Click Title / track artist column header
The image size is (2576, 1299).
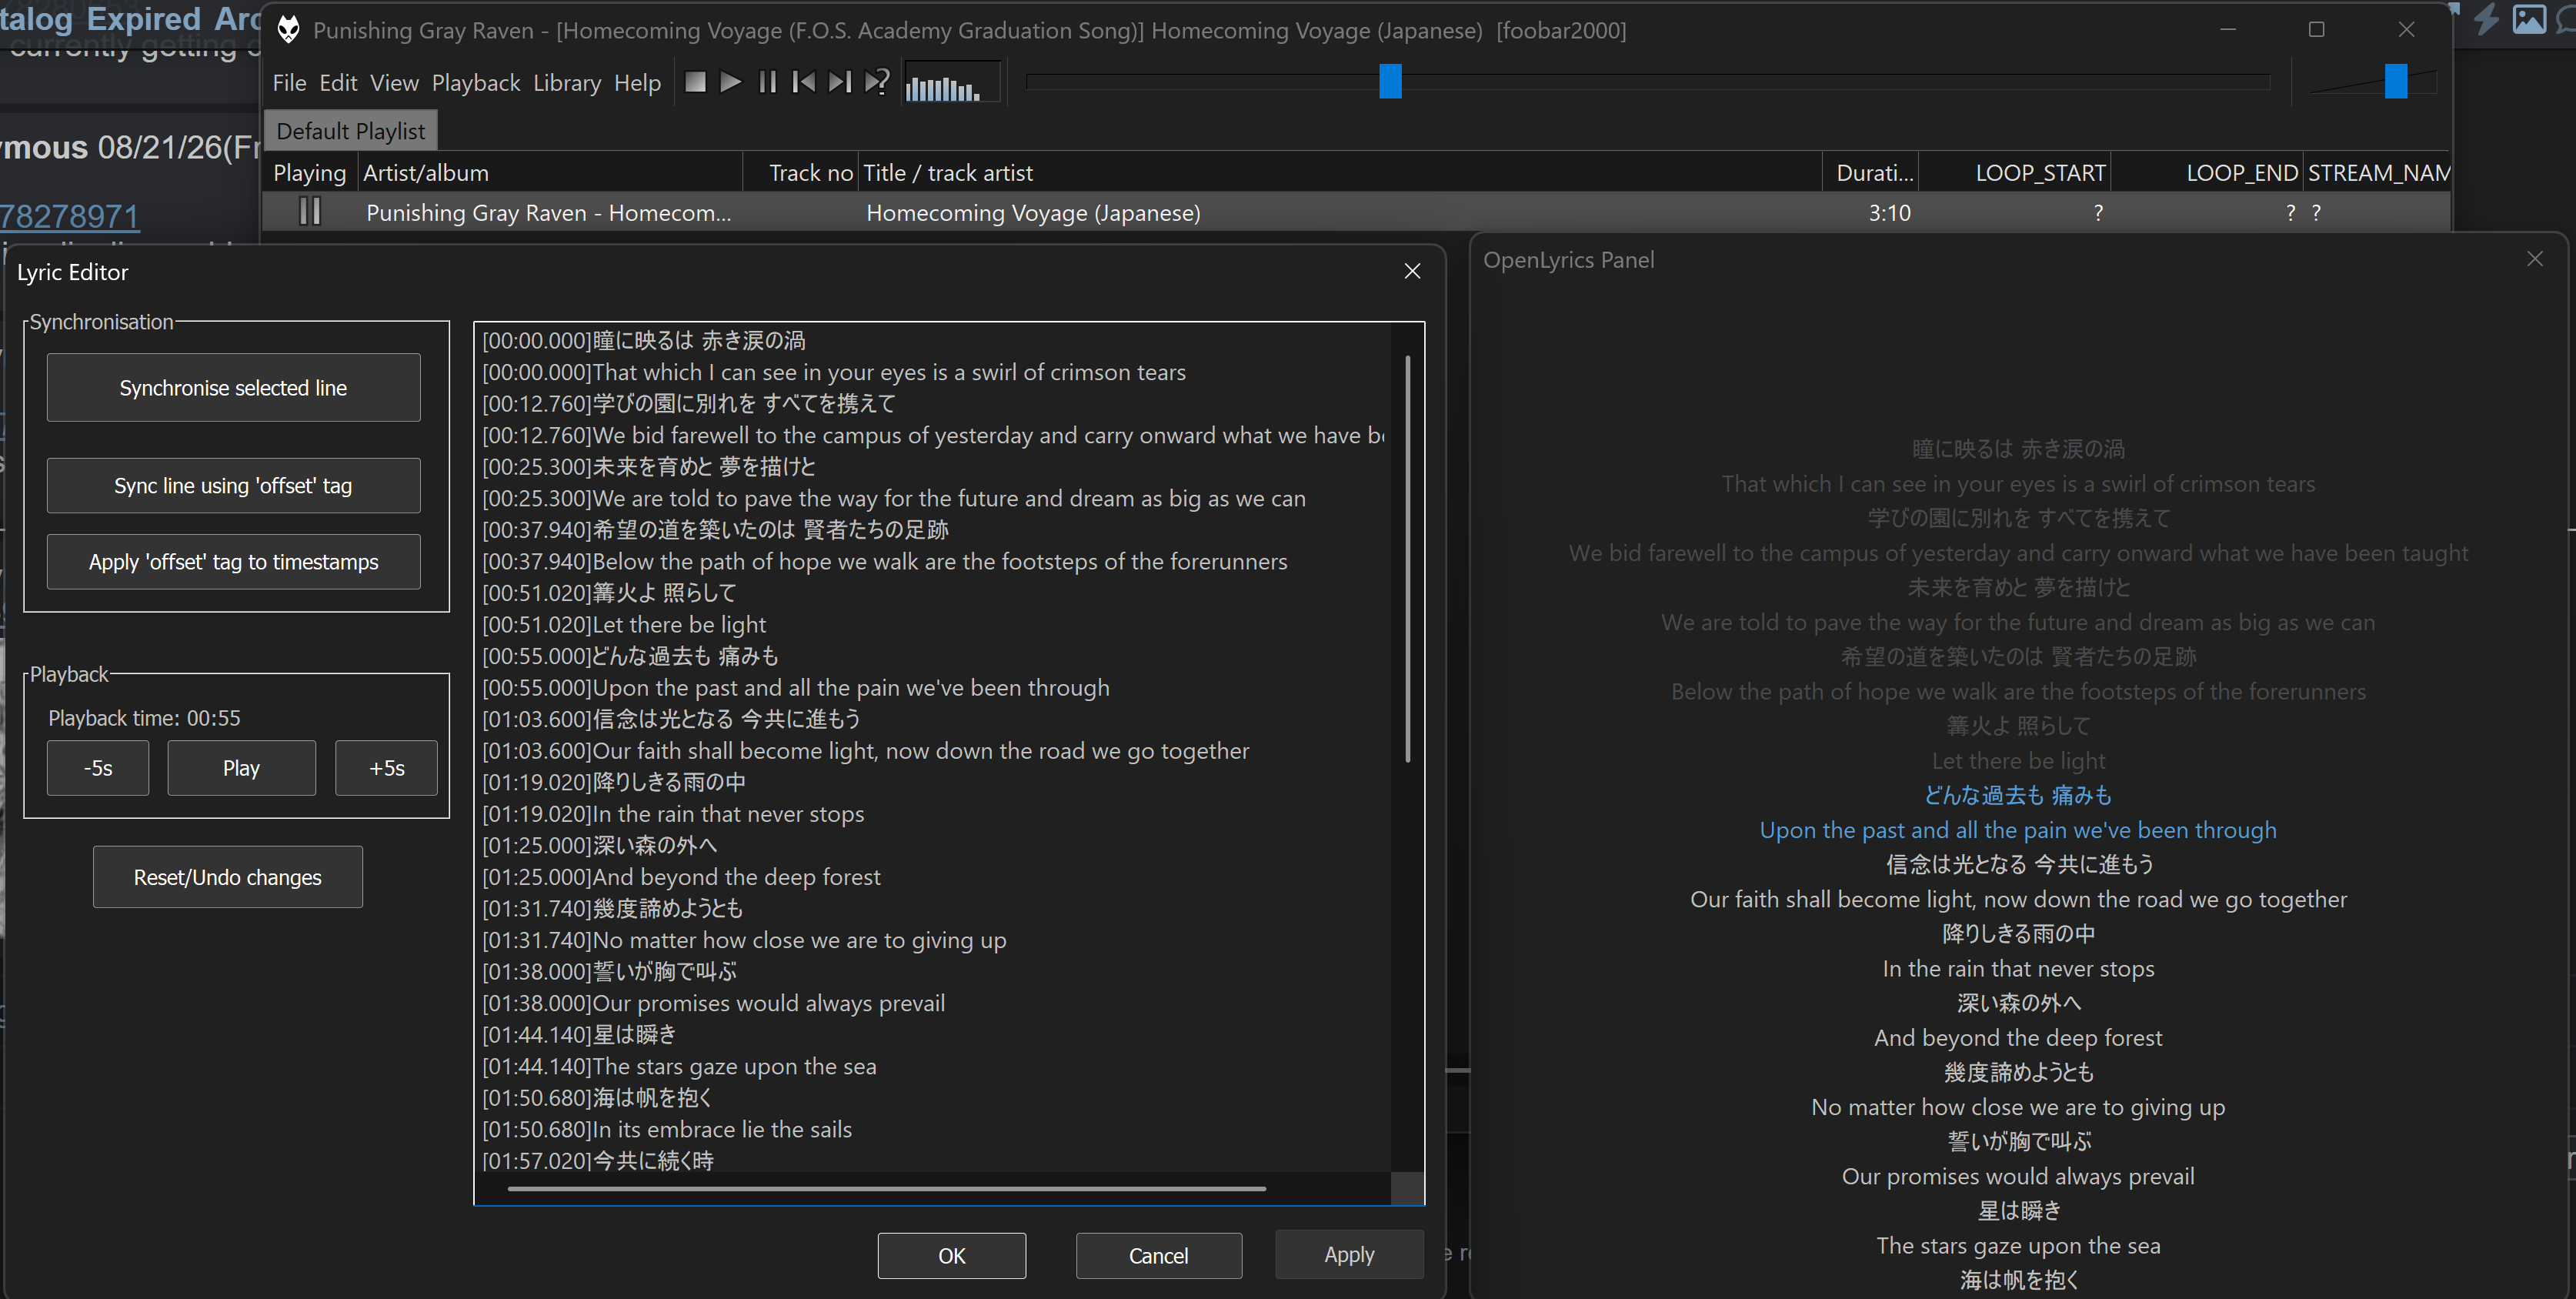click(1340, 172)
